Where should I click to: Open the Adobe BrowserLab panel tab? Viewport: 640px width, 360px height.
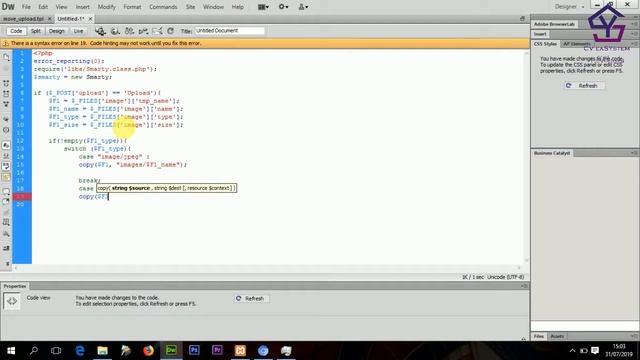point(554,24)
